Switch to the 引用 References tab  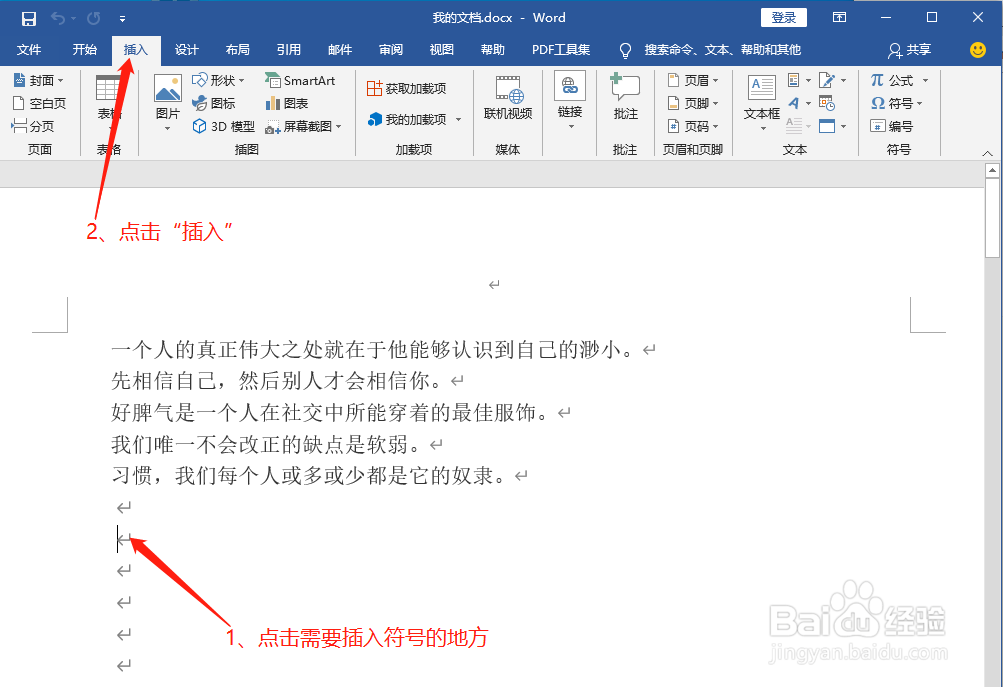point(288,50)
